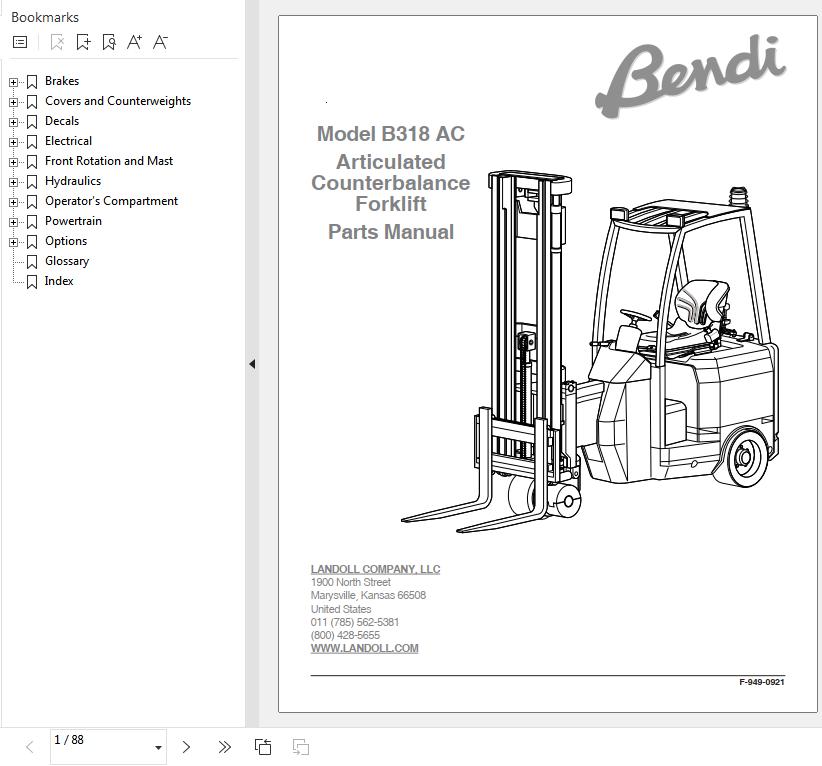
Task: Click the Glossary bookmark ribbon icon
Action: 32,262
